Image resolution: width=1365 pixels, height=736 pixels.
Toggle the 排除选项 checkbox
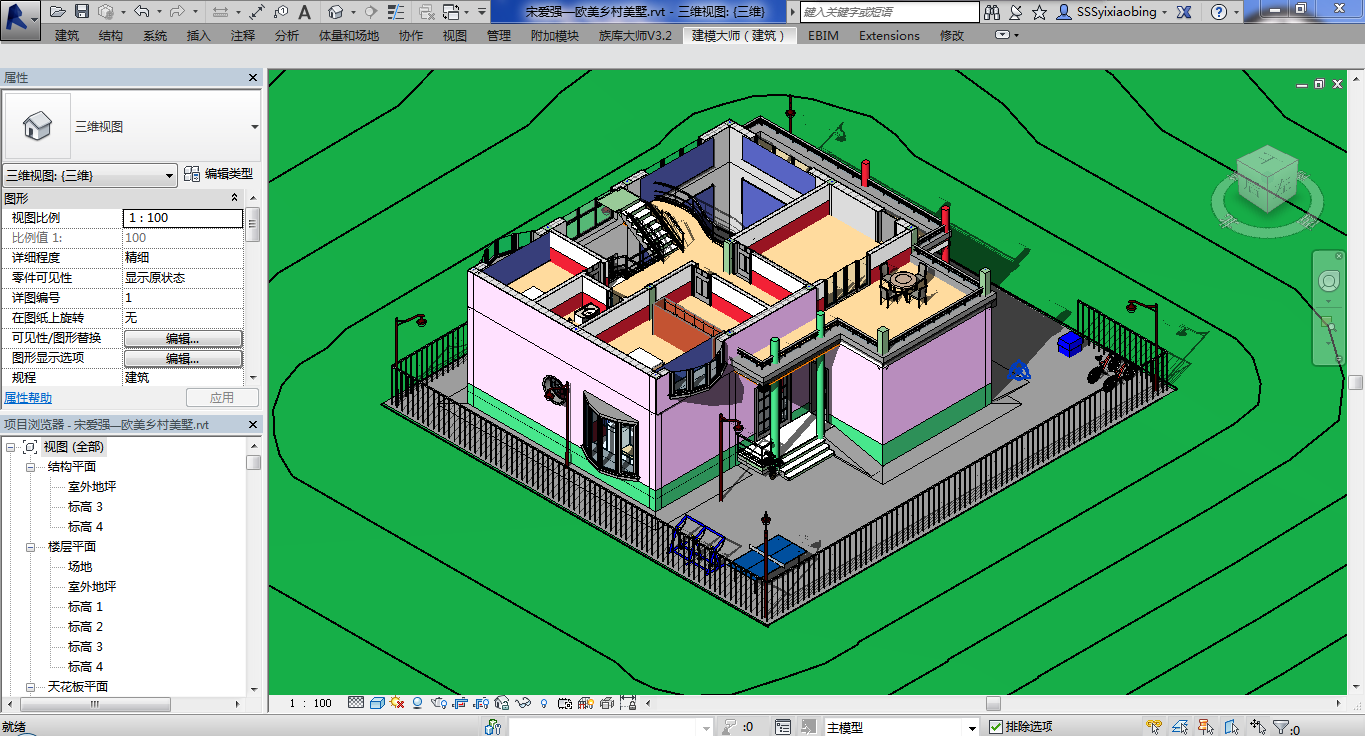995,727
